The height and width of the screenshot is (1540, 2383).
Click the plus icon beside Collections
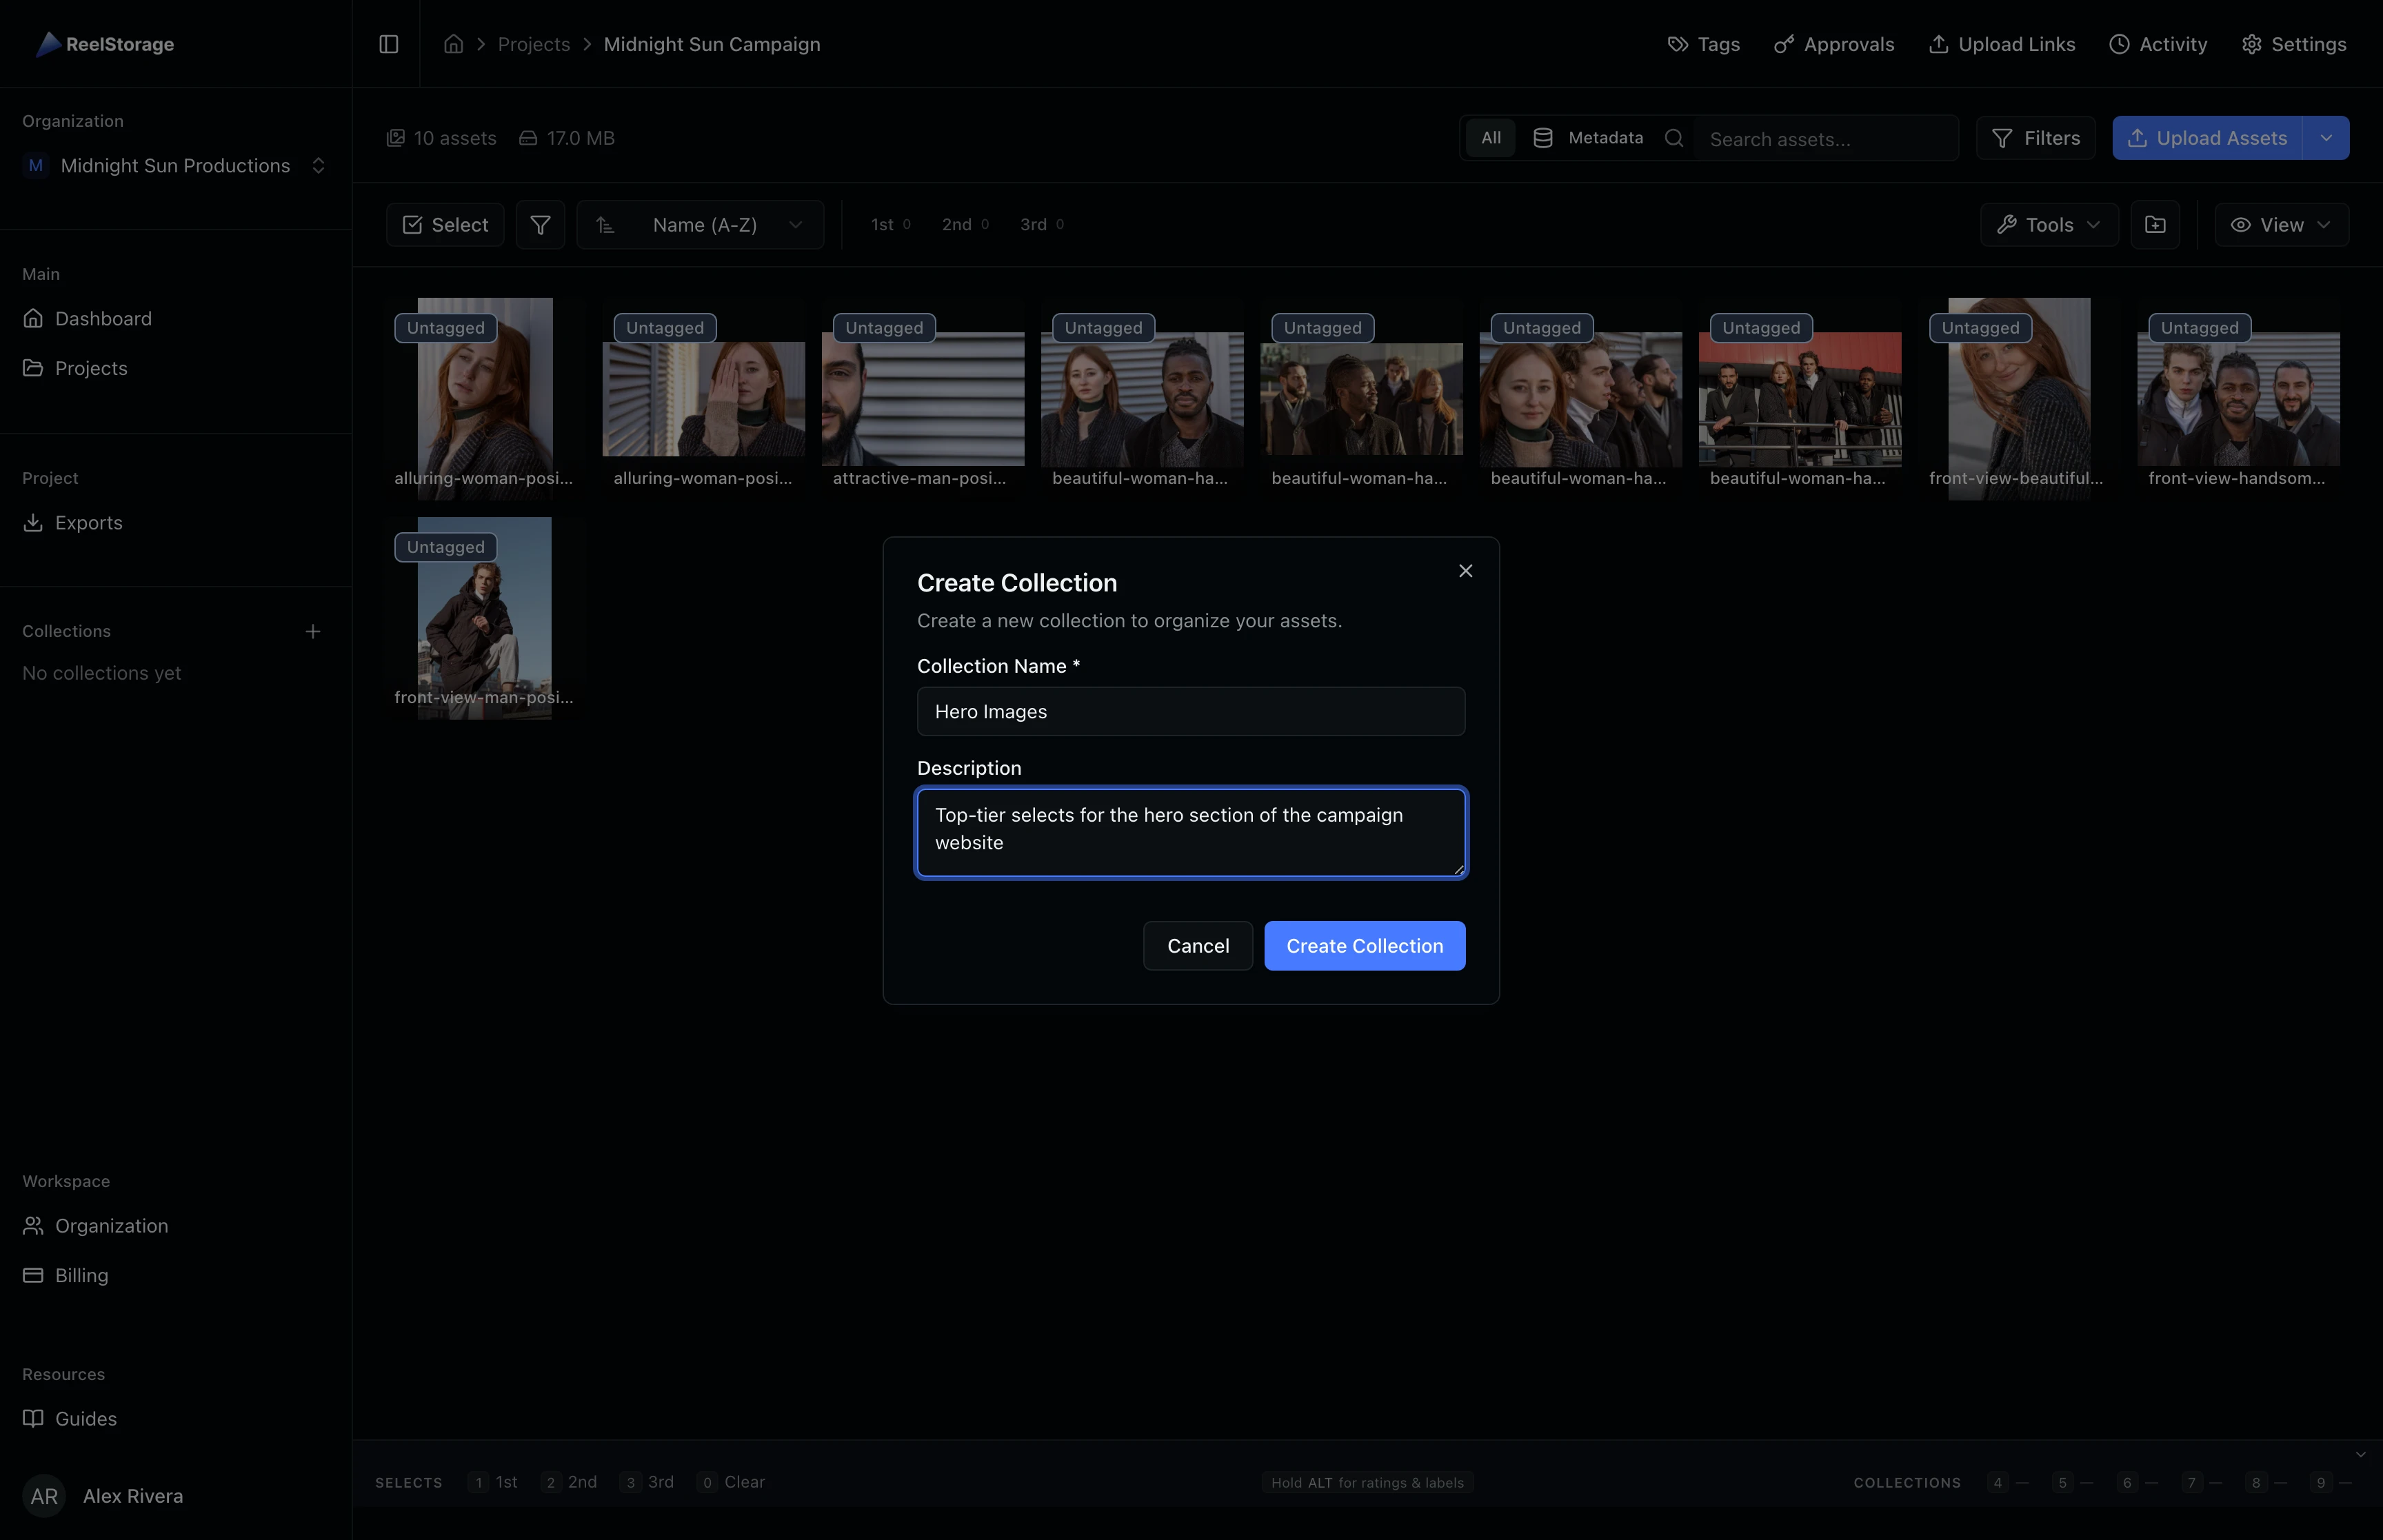pyautogui.click(x=313, y=631)
